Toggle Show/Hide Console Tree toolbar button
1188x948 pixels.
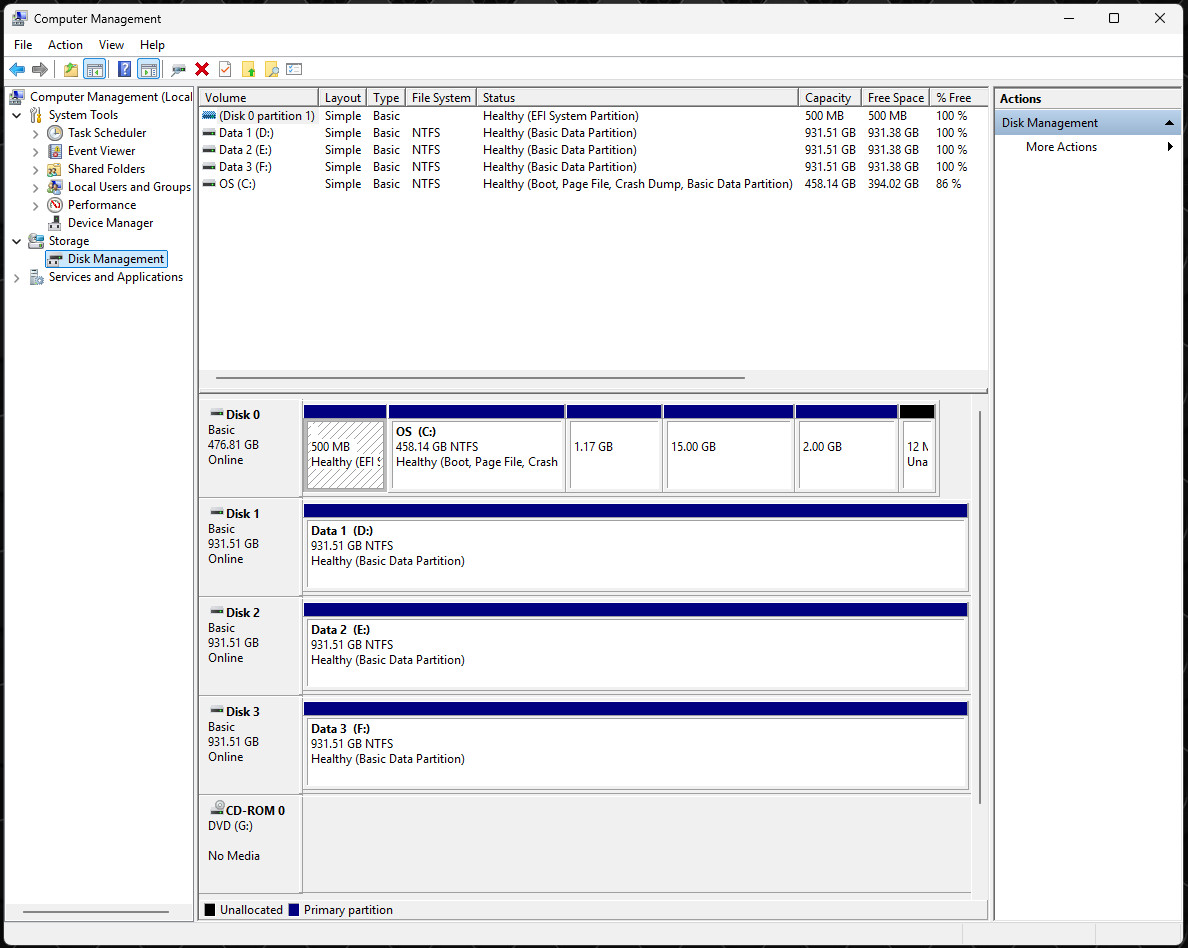tap(95, 70)
